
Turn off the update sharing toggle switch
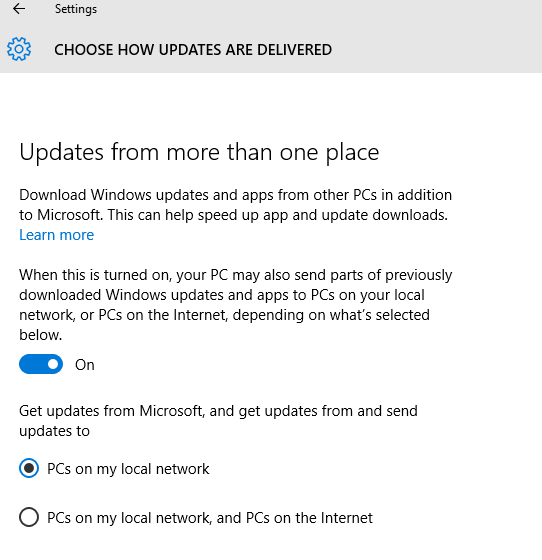(41, 364)
